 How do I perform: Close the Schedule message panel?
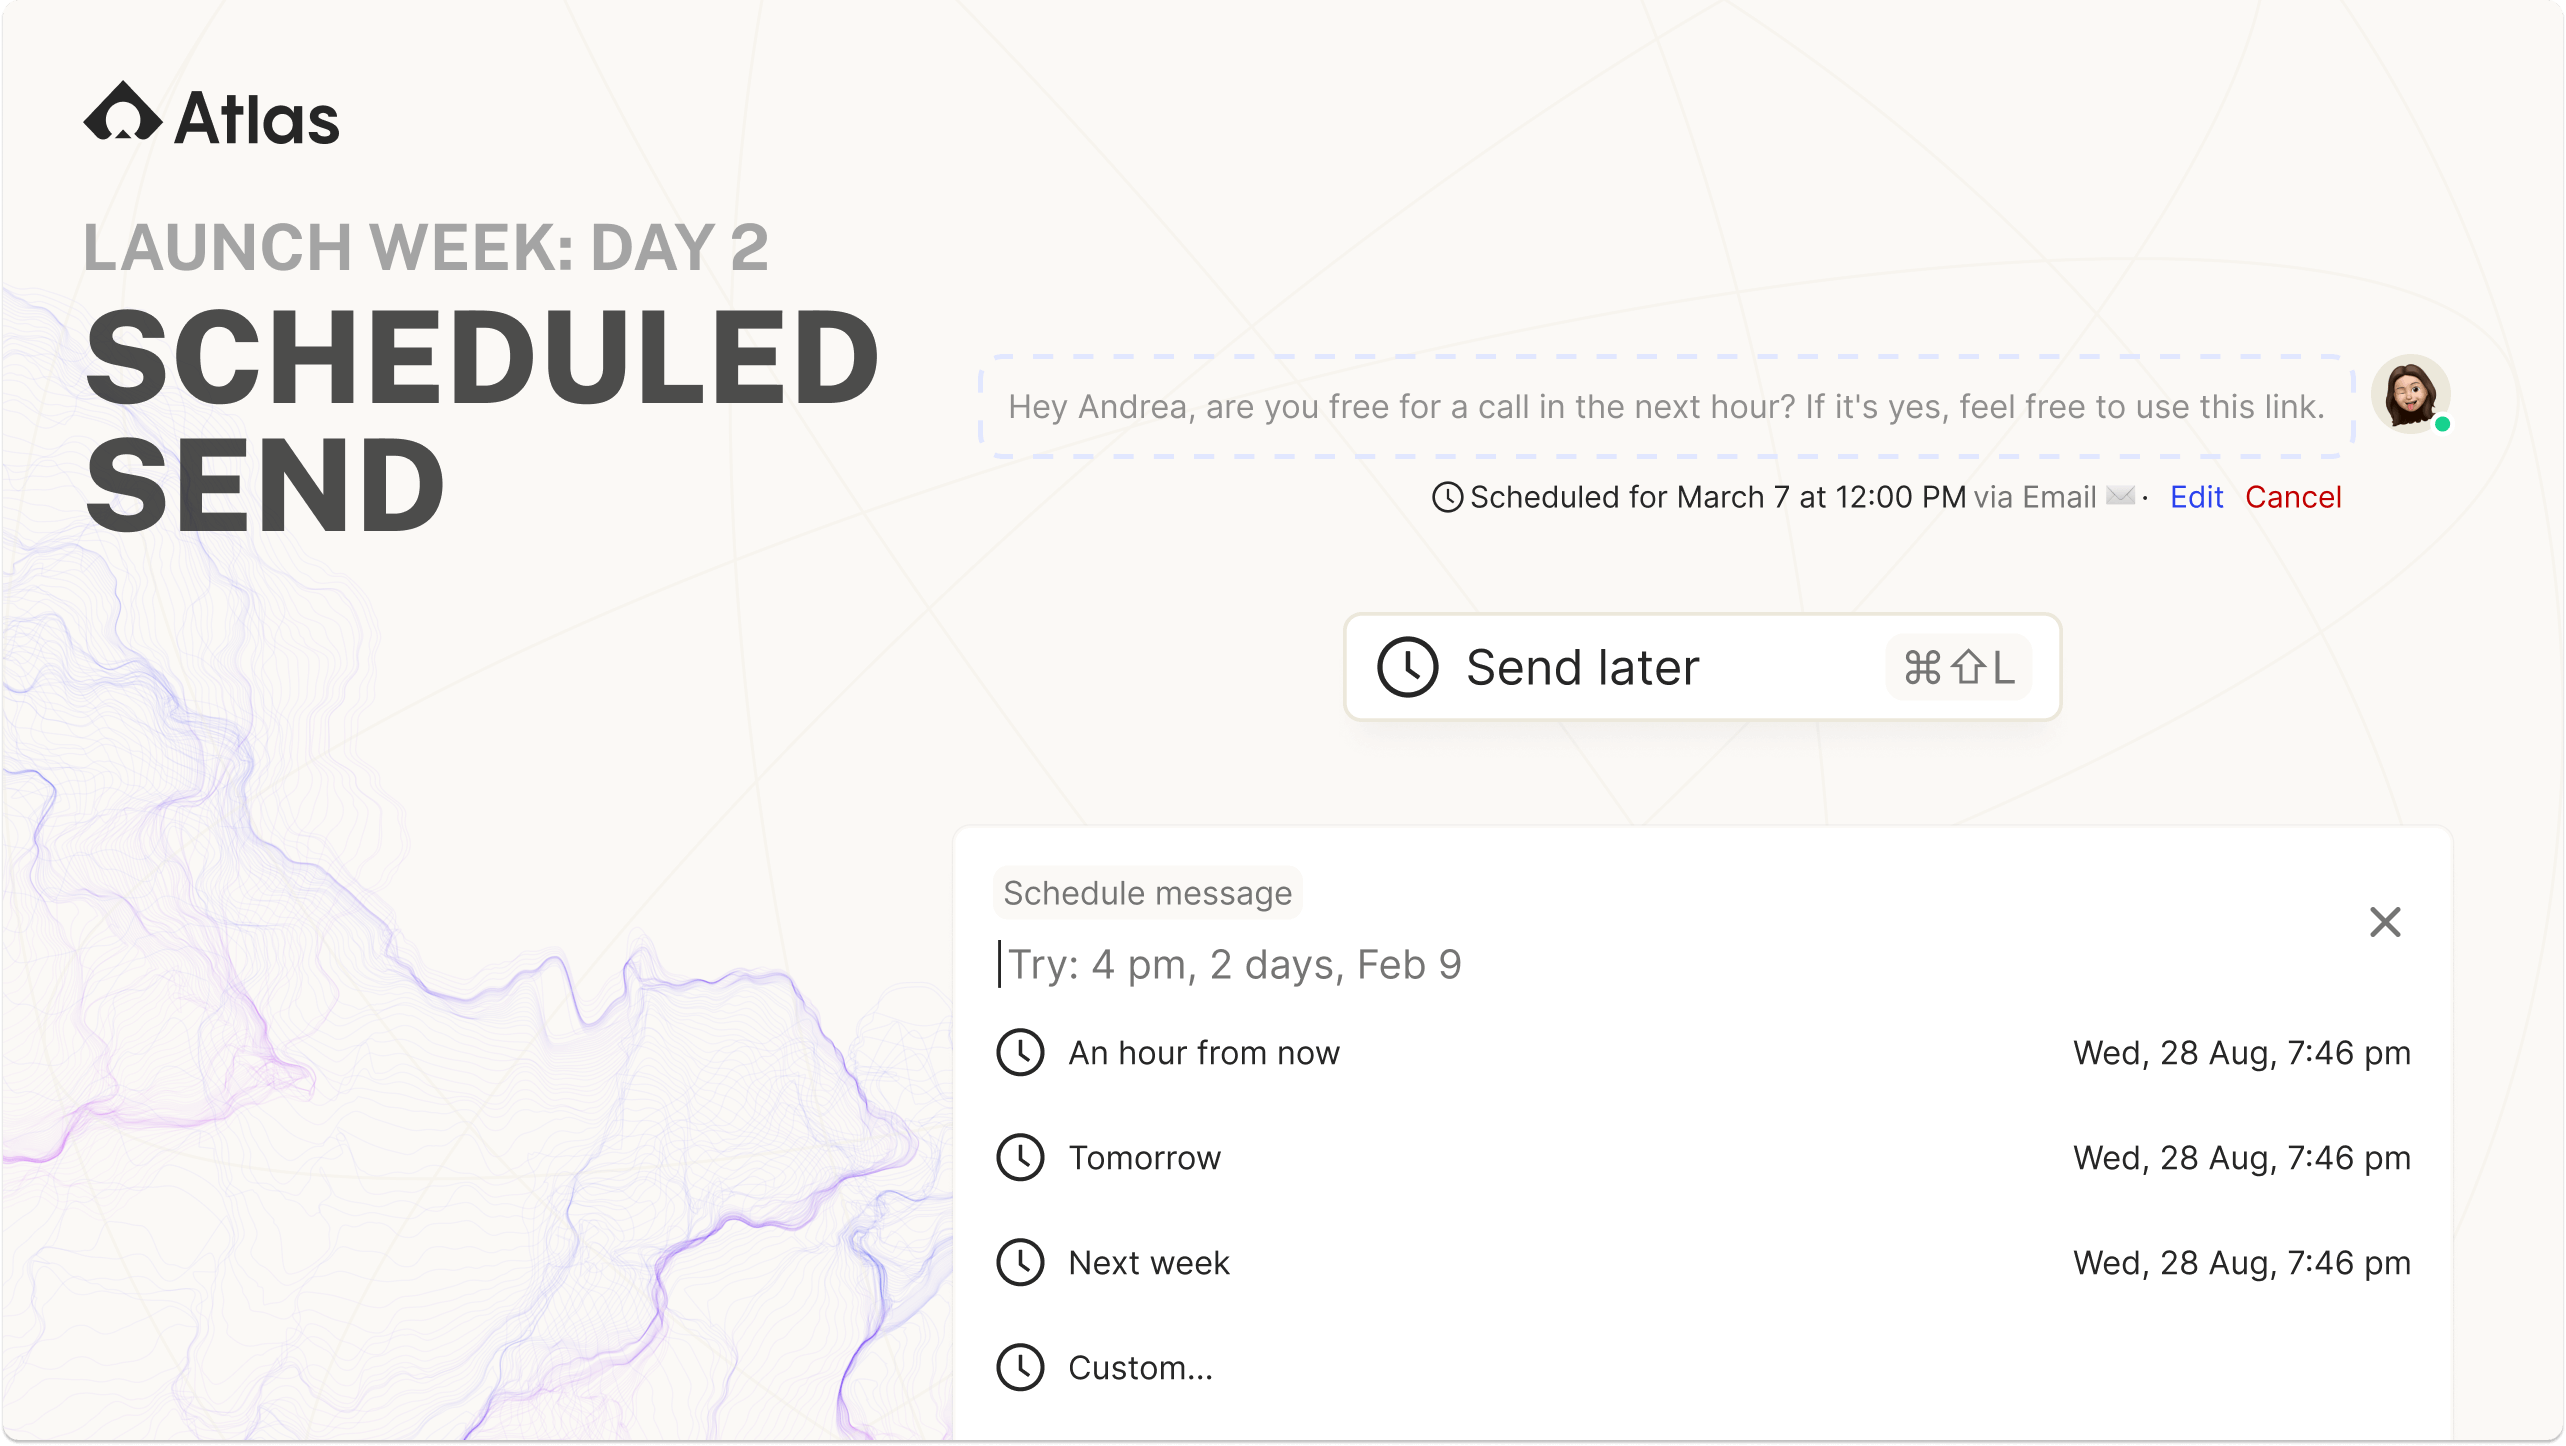tap(2385, 922)
